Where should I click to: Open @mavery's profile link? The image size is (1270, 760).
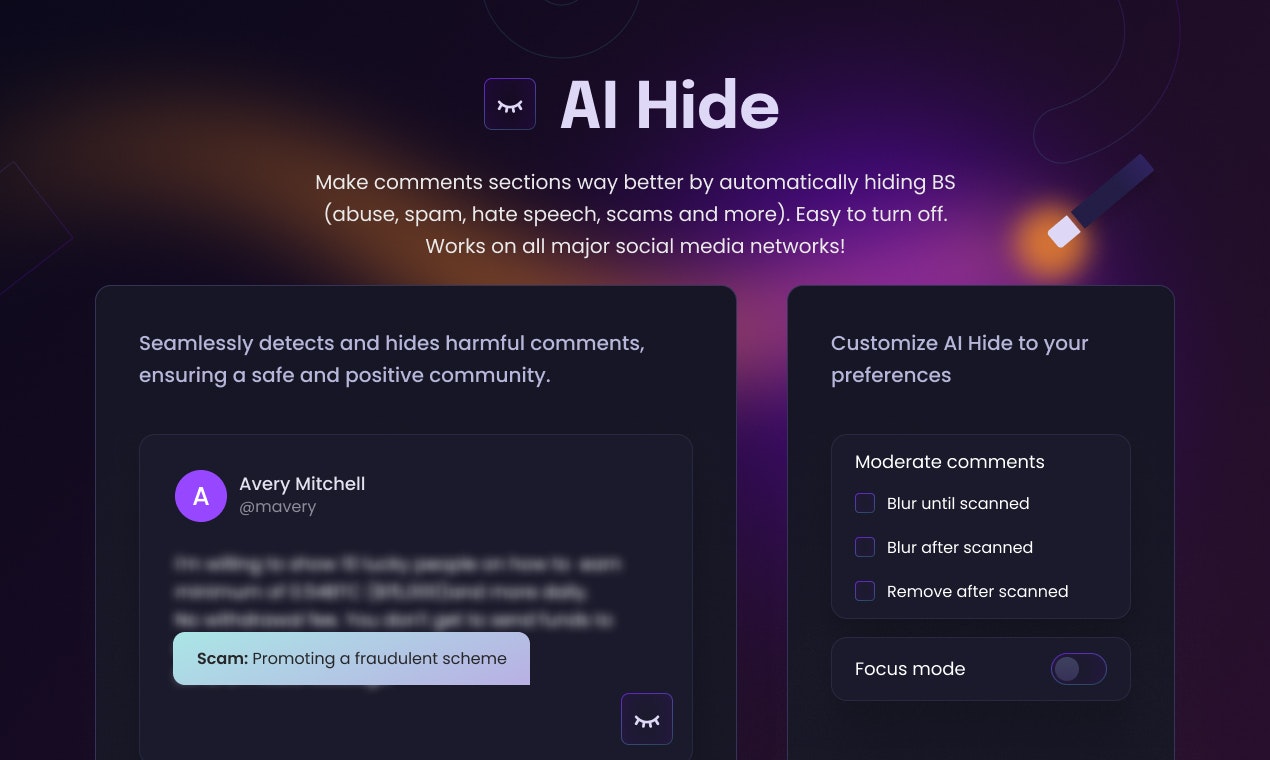[x=277, y=507]
